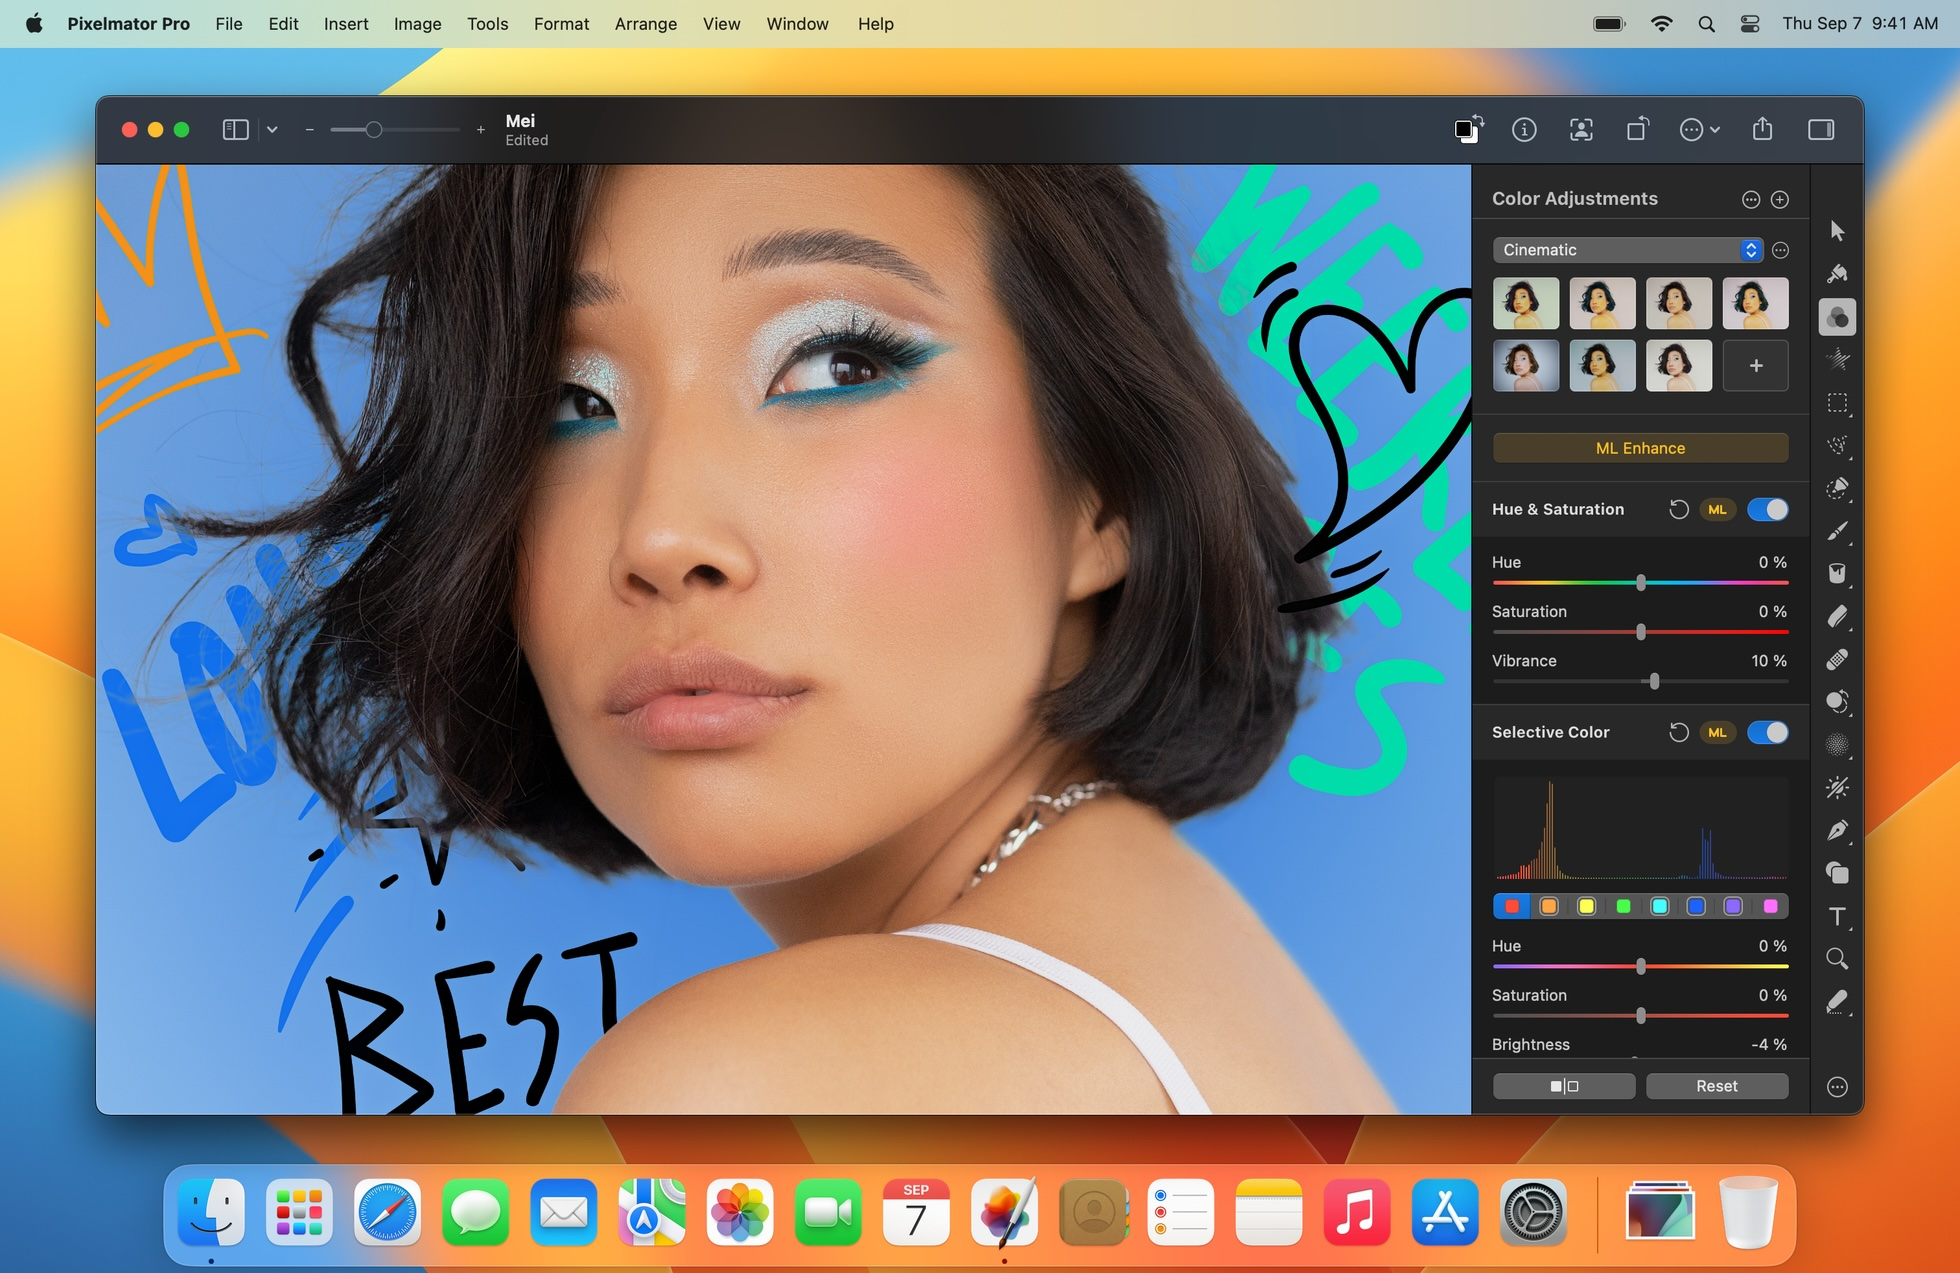Toggle the Hue & Saturation switch
Image resolution: width=1960 pixels, height=1273 pixels.
1768,509
